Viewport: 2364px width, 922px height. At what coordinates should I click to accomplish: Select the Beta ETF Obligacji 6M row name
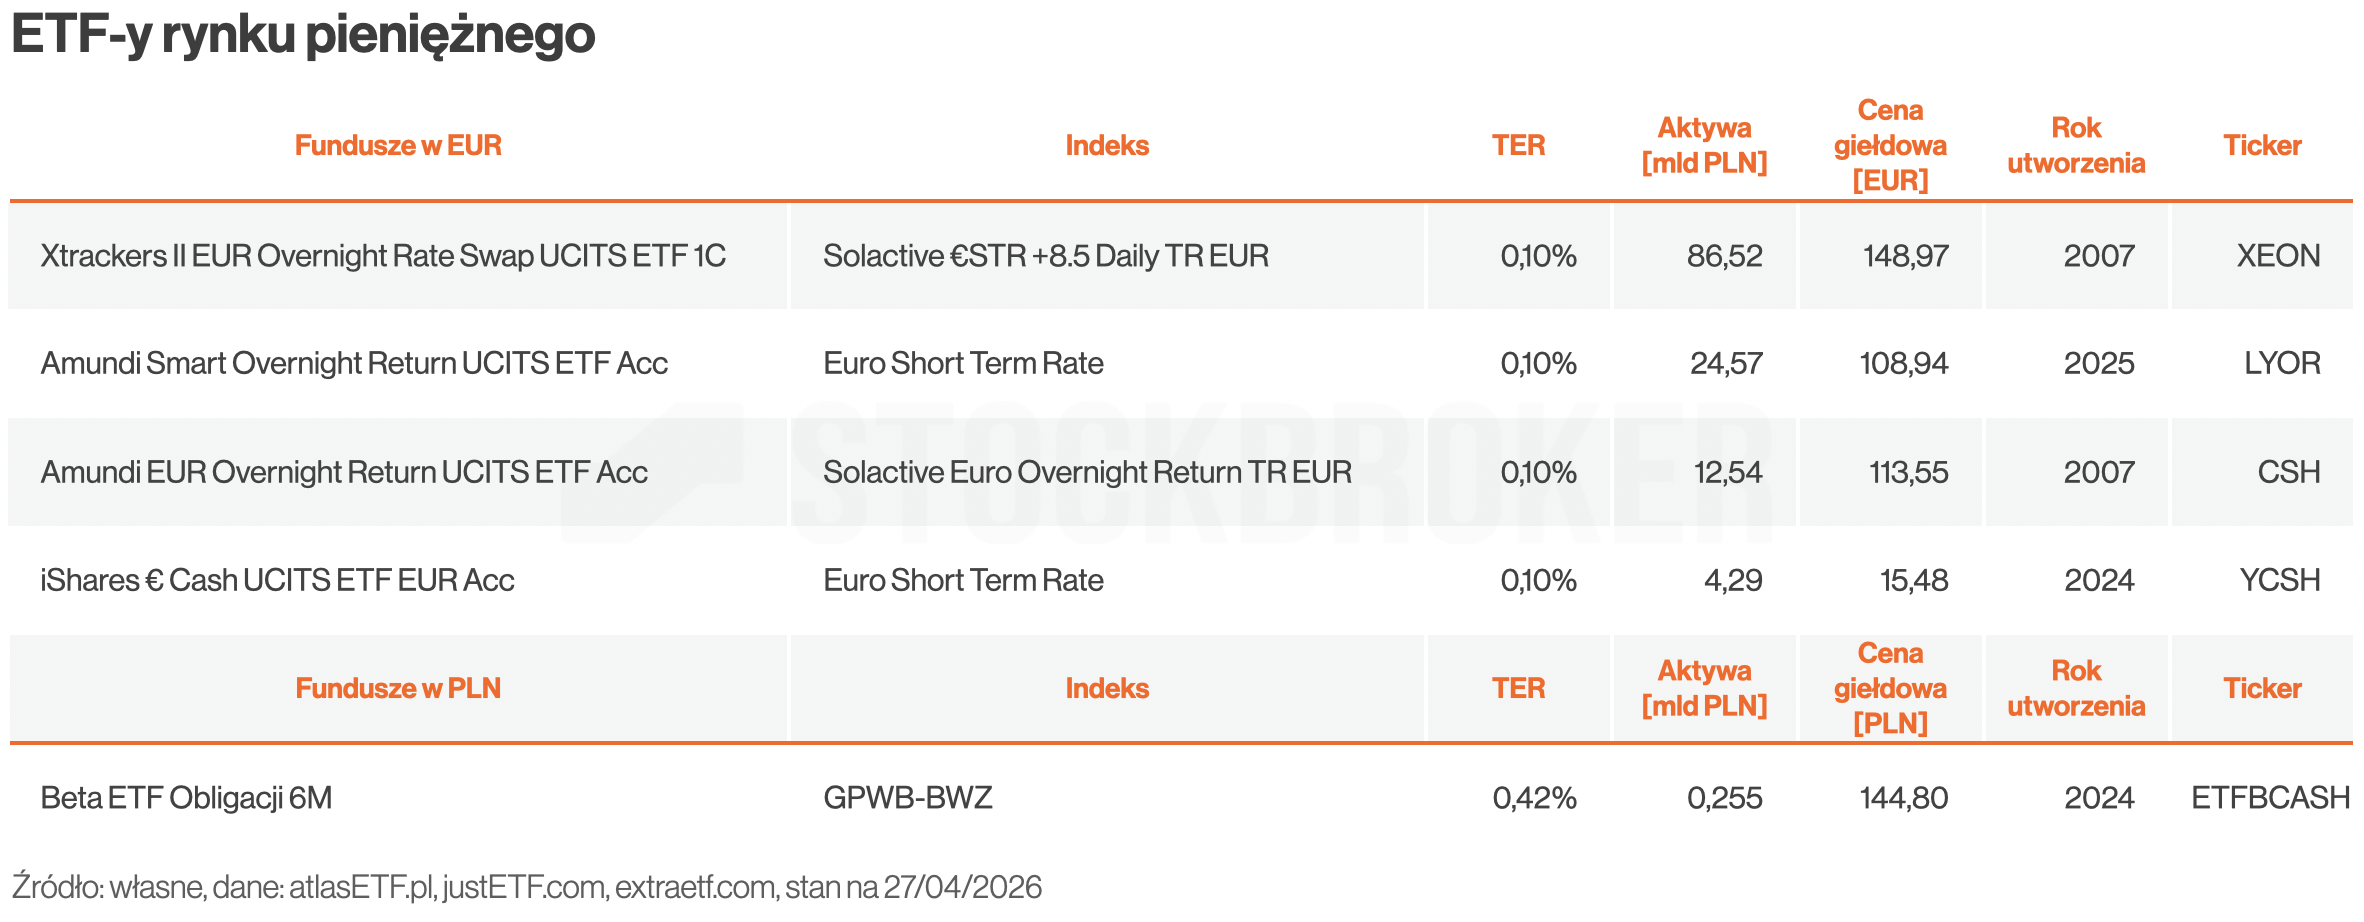tap(186, 798)
